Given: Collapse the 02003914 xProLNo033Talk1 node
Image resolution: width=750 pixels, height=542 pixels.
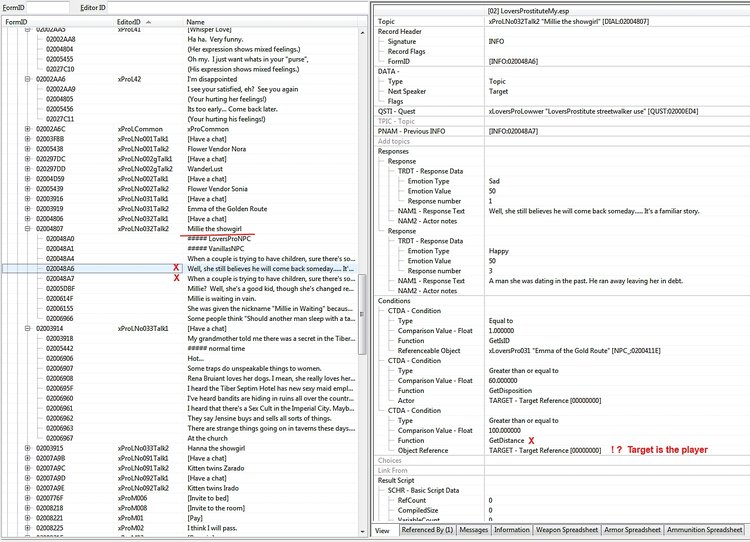Looking at the screenshot, I should tap(28, 329).
